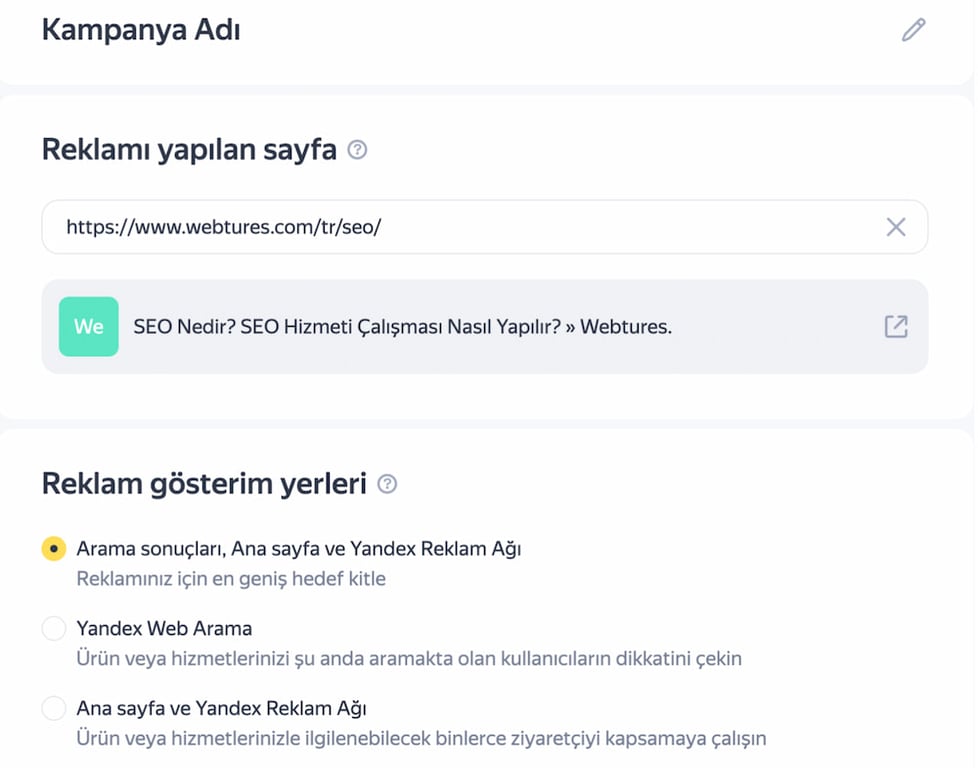Edit the campaign name using the pencil icon
Image resolution: width=978 pixels, height=768 pixels.
coord(913,29)
